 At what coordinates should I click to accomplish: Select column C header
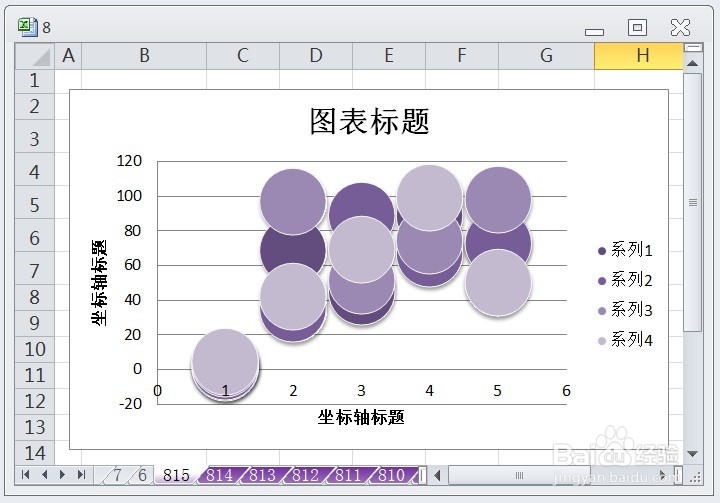point(243,56)
